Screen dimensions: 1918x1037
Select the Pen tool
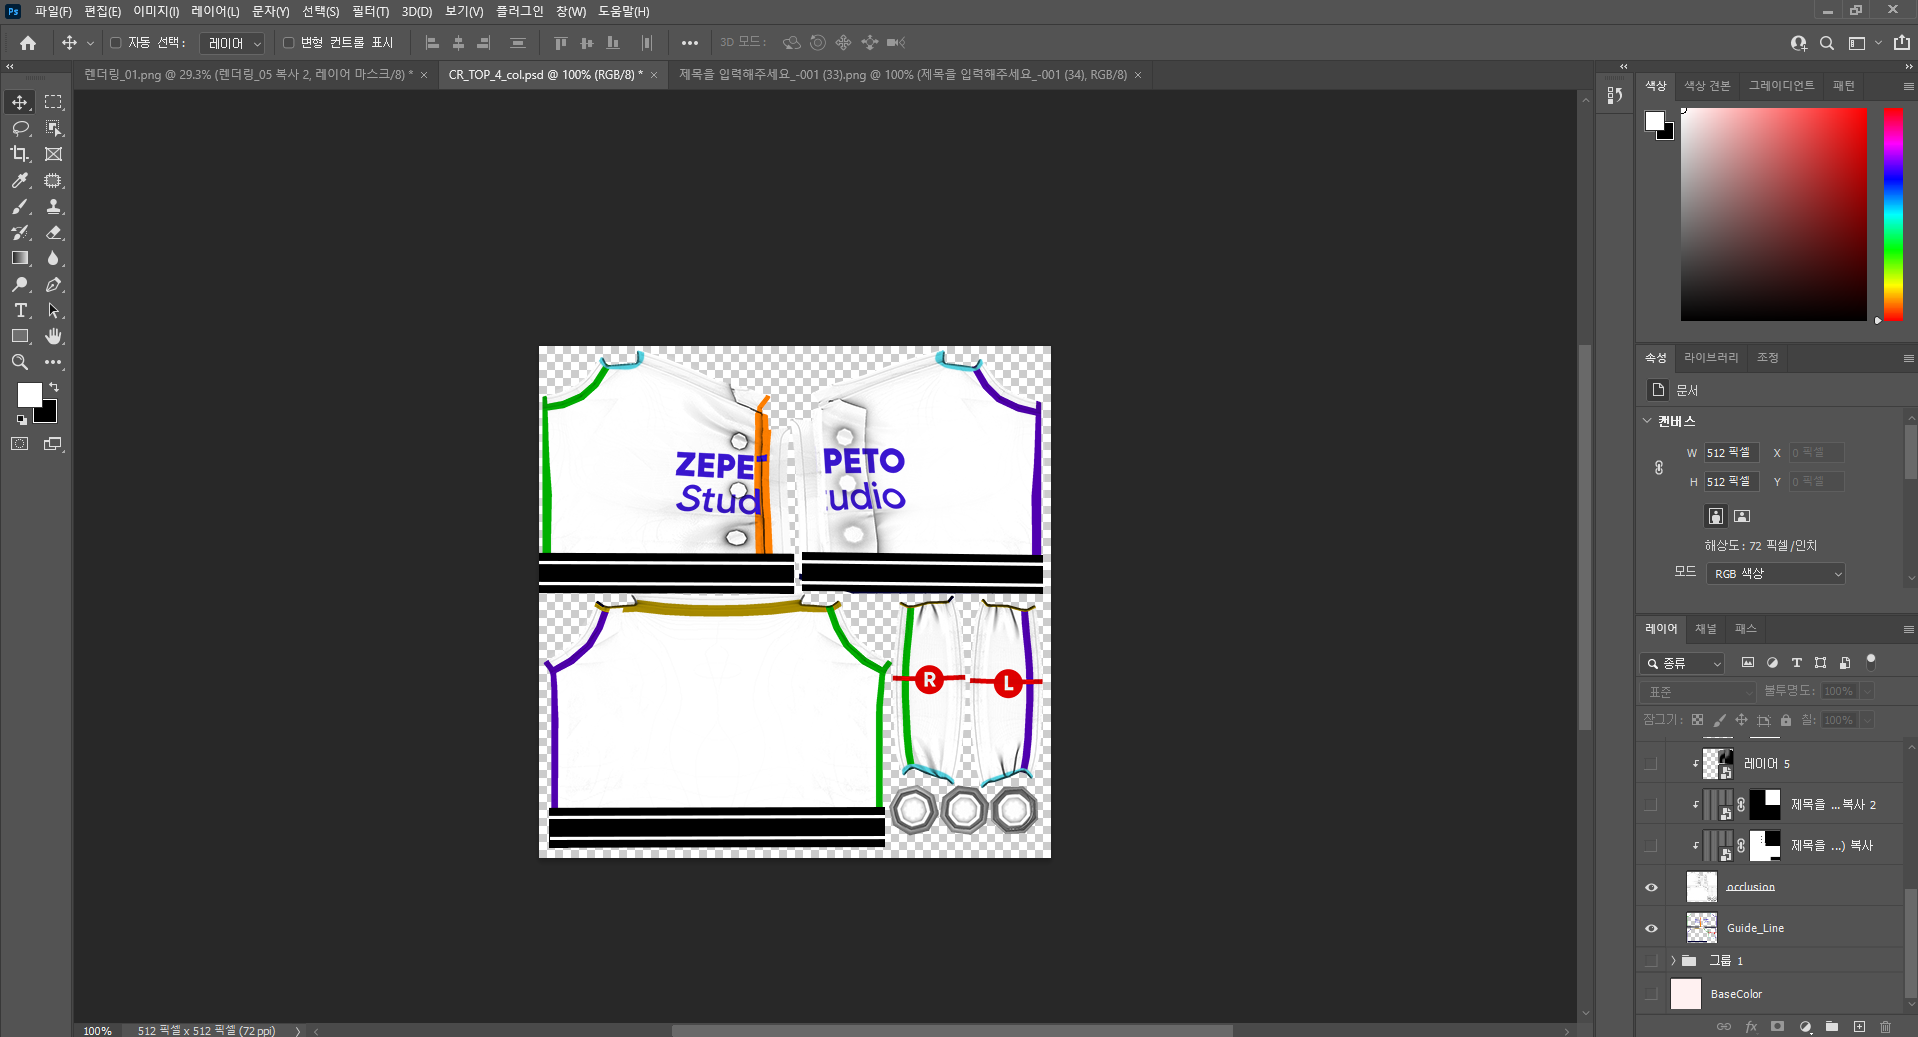pyautogui.click(x=54, y=284)
